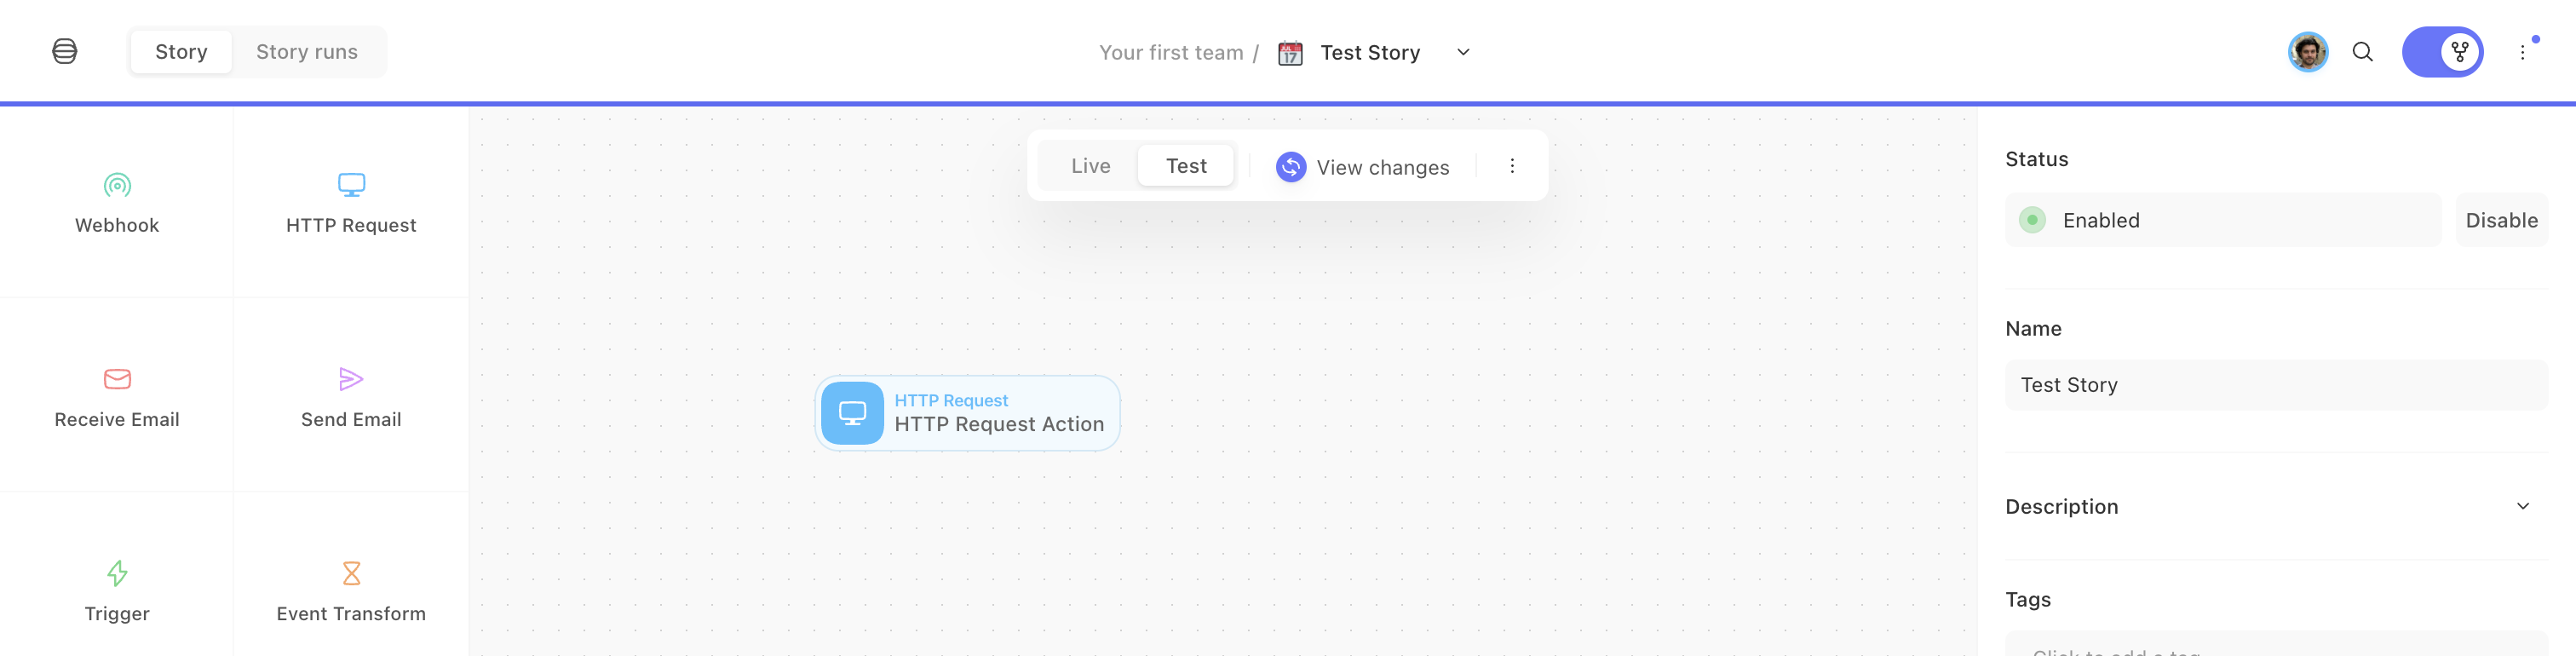Choose the Receive Email action

coord(117,397)
